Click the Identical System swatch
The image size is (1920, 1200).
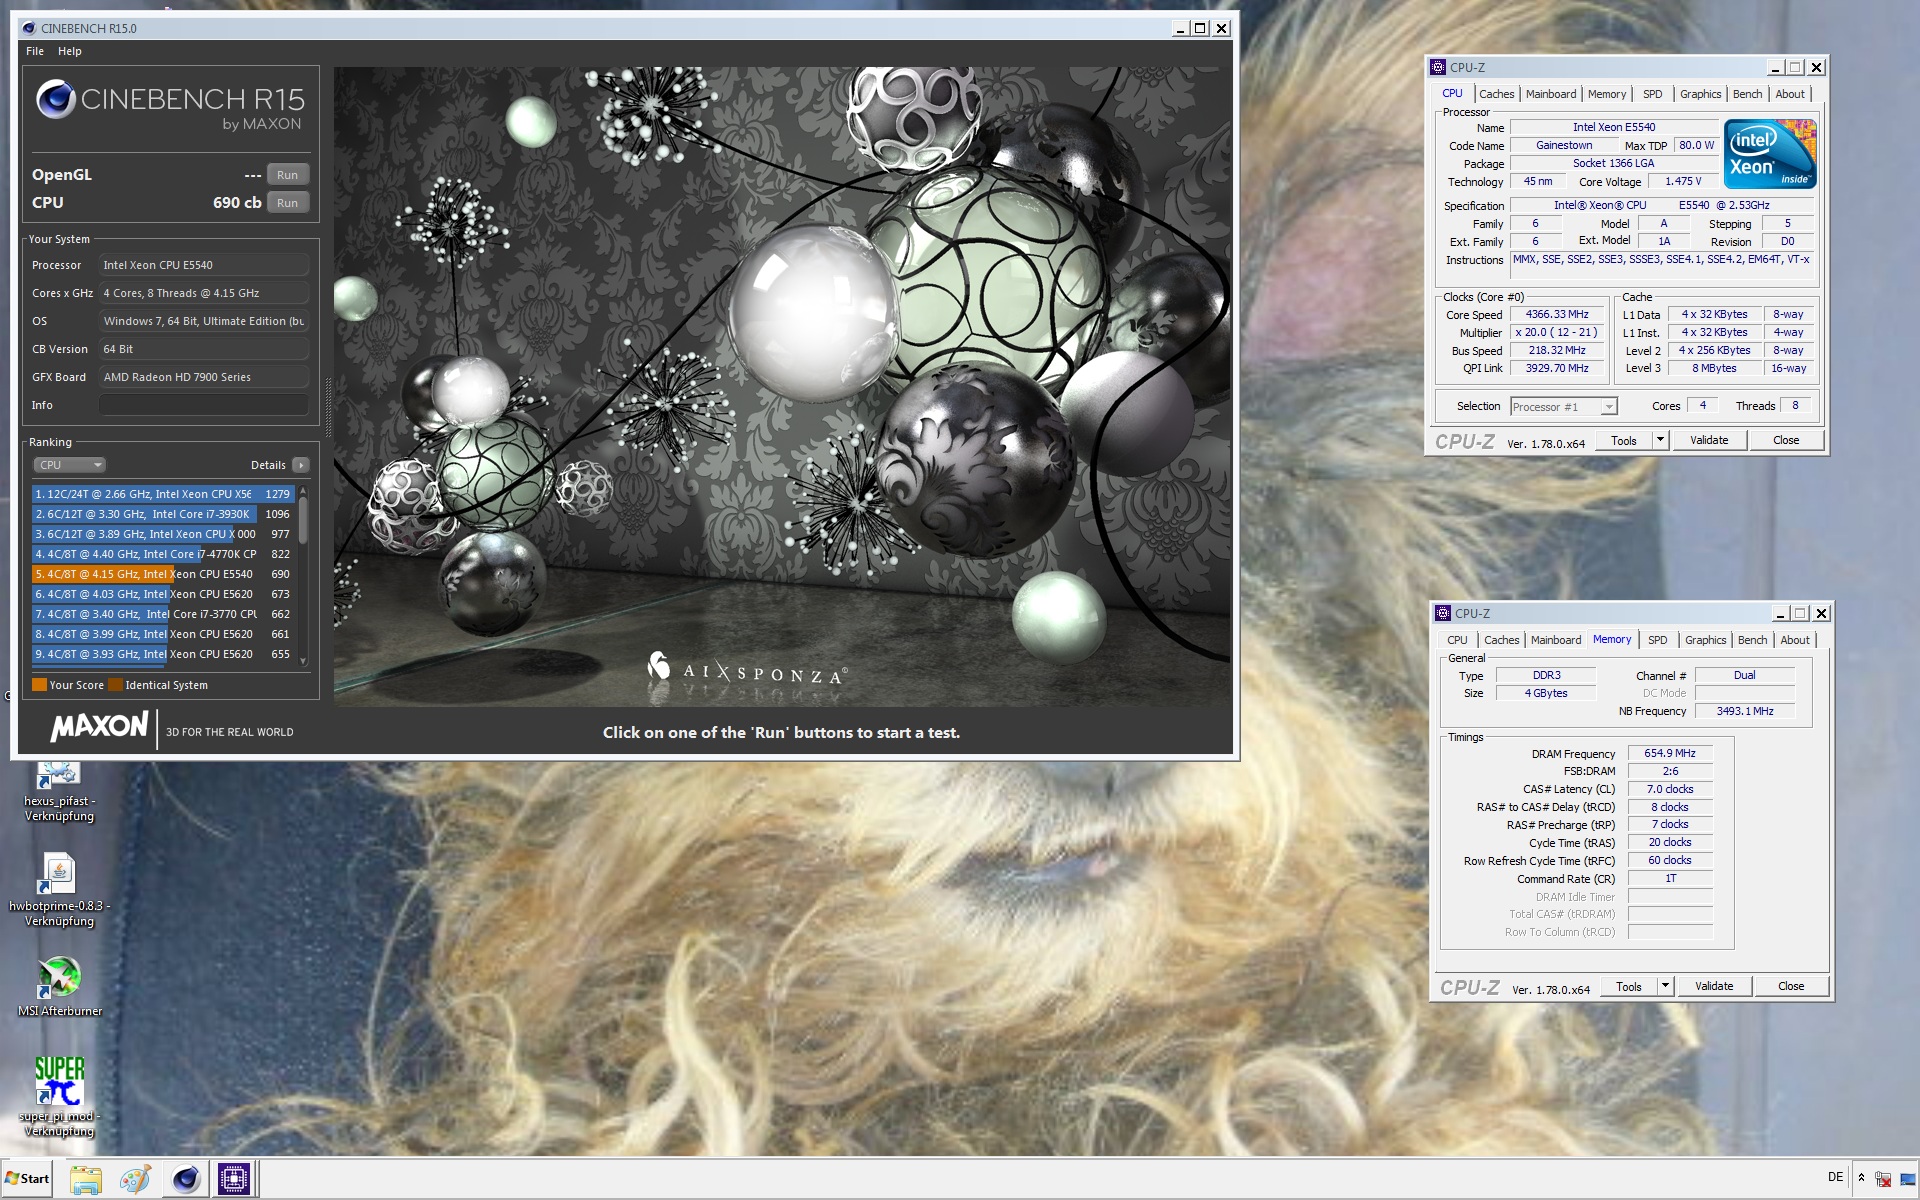click(115, 685)
